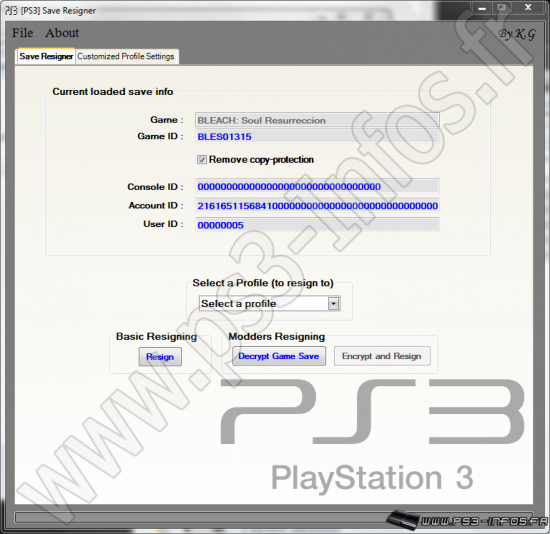Click the Account ID field
This screenshot has height=534, width=550.
tap(317, 206)
